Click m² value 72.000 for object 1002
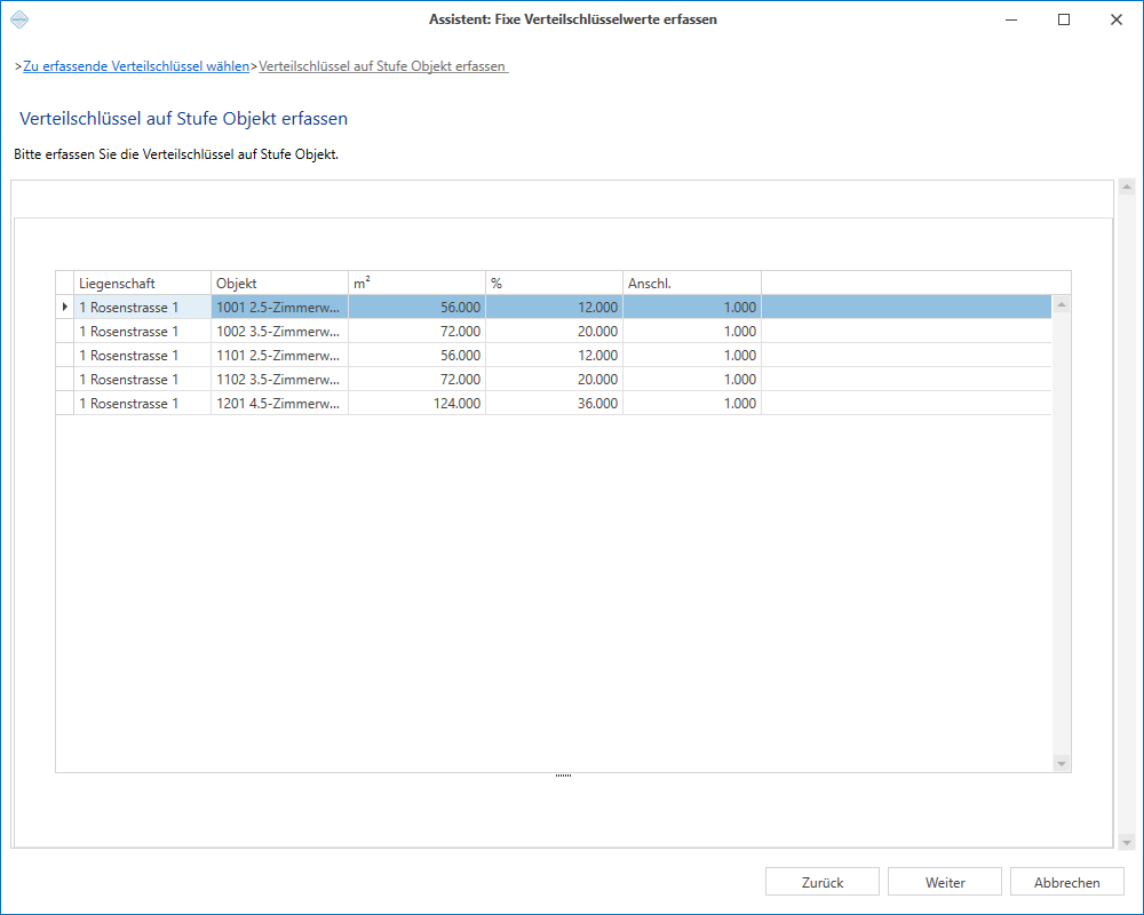 coord(417,331)
